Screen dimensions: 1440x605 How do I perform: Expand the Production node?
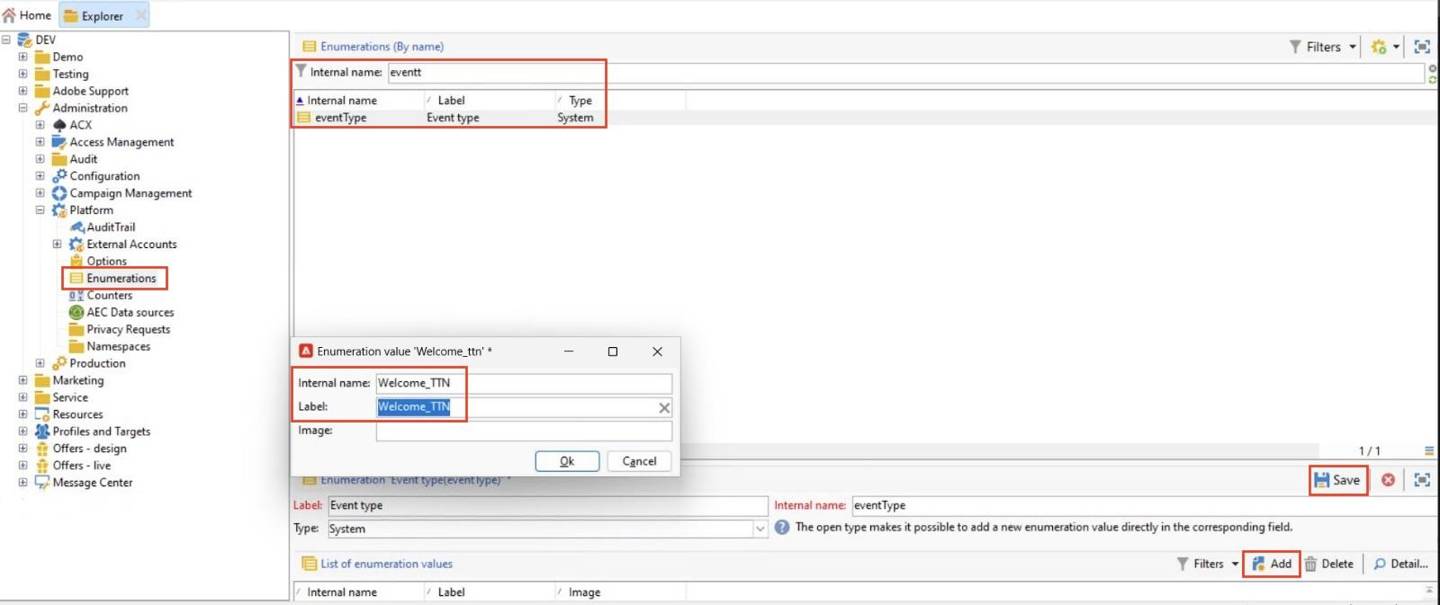pos(40,363)
